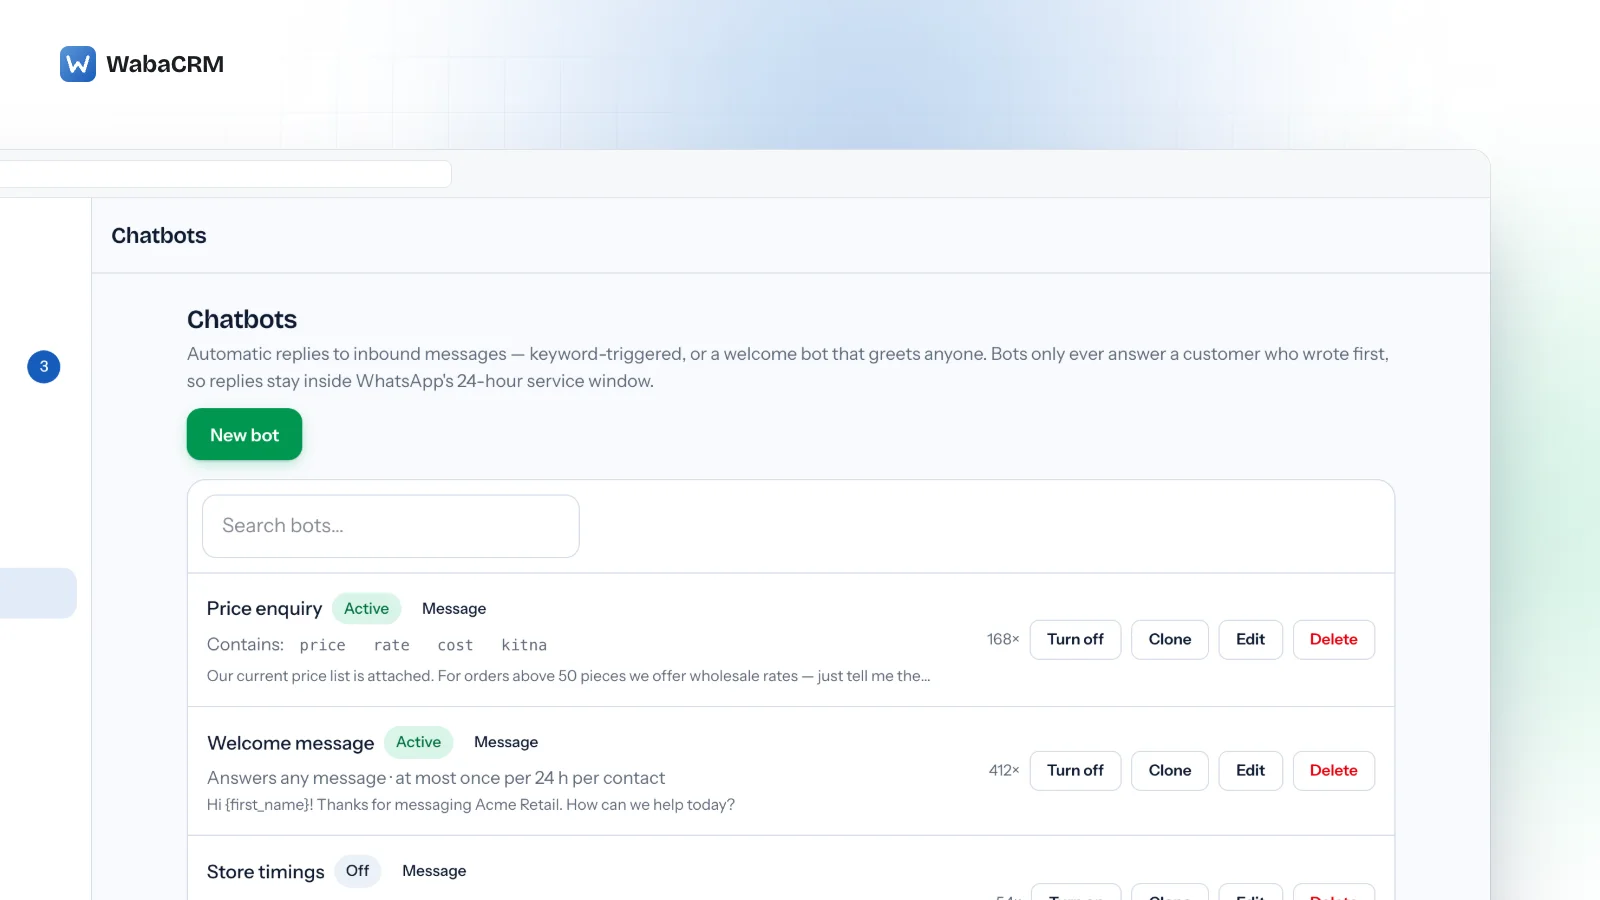The height and width of the screenshot is (900, 1600).
Task: Click the WabaCRM logo icon
Action: point(78,64)
